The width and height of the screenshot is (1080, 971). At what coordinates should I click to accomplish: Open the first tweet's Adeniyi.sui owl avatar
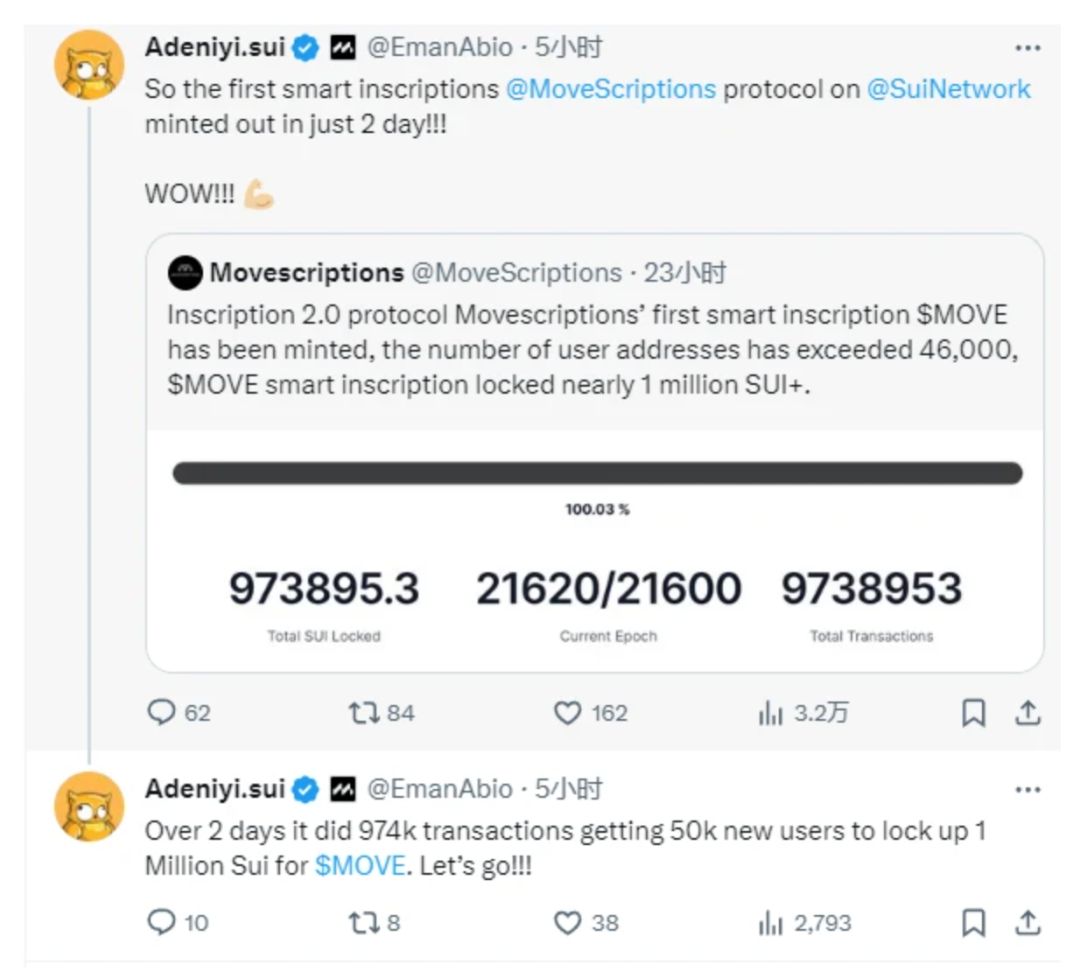pyautogui.click(x=89, y=66)
